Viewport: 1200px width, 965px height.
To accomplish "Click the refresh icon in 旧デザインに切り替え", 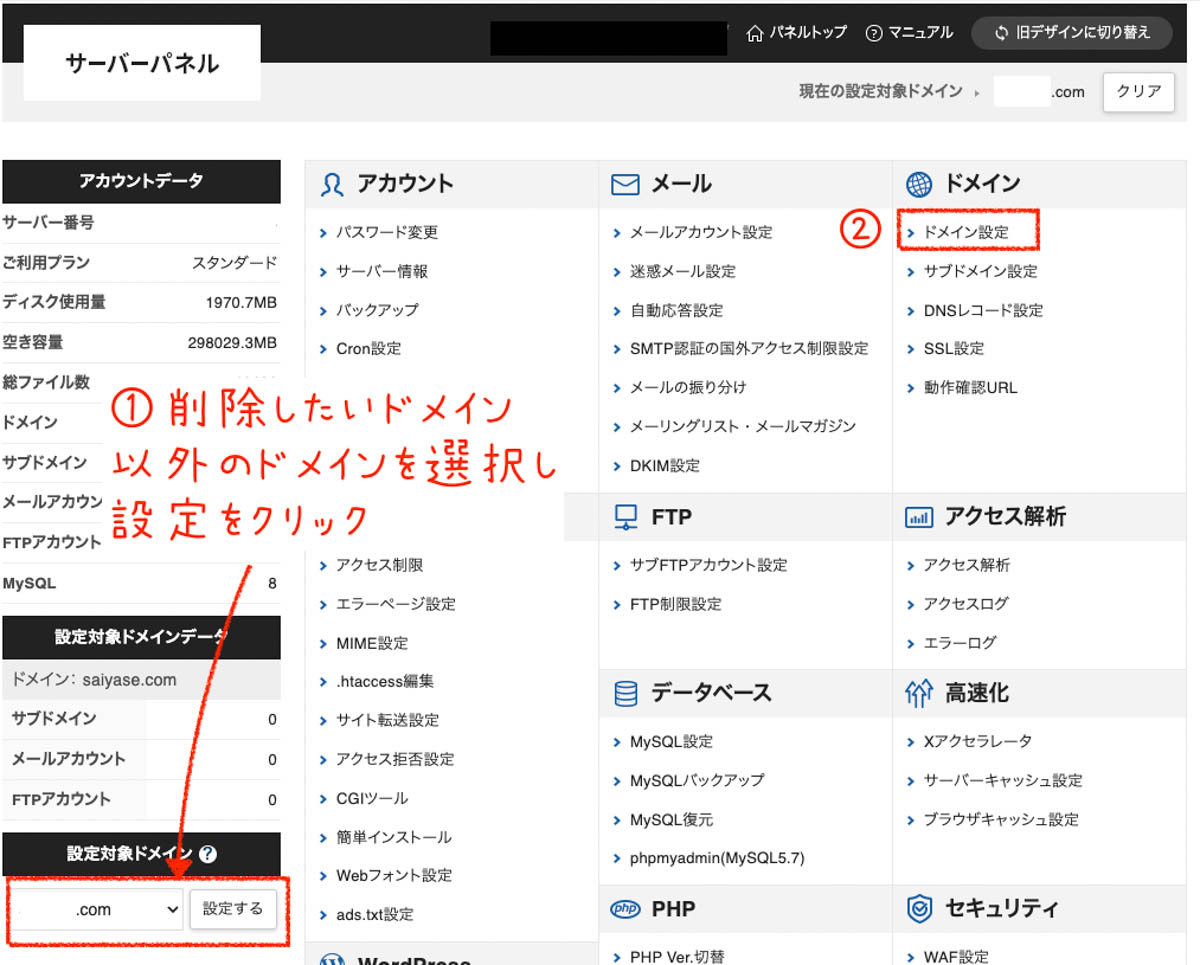I will pyautogui.click(x=1001, y=33).
